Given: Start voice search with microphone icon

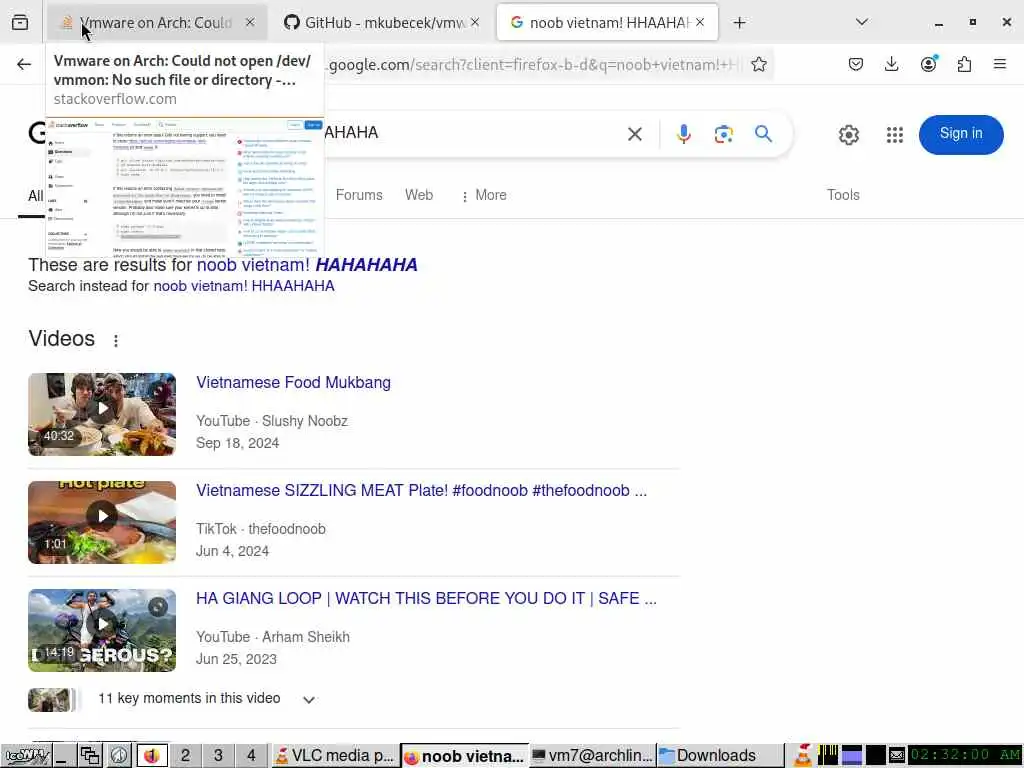Looking at the screenshot, I should pos(683,135).
